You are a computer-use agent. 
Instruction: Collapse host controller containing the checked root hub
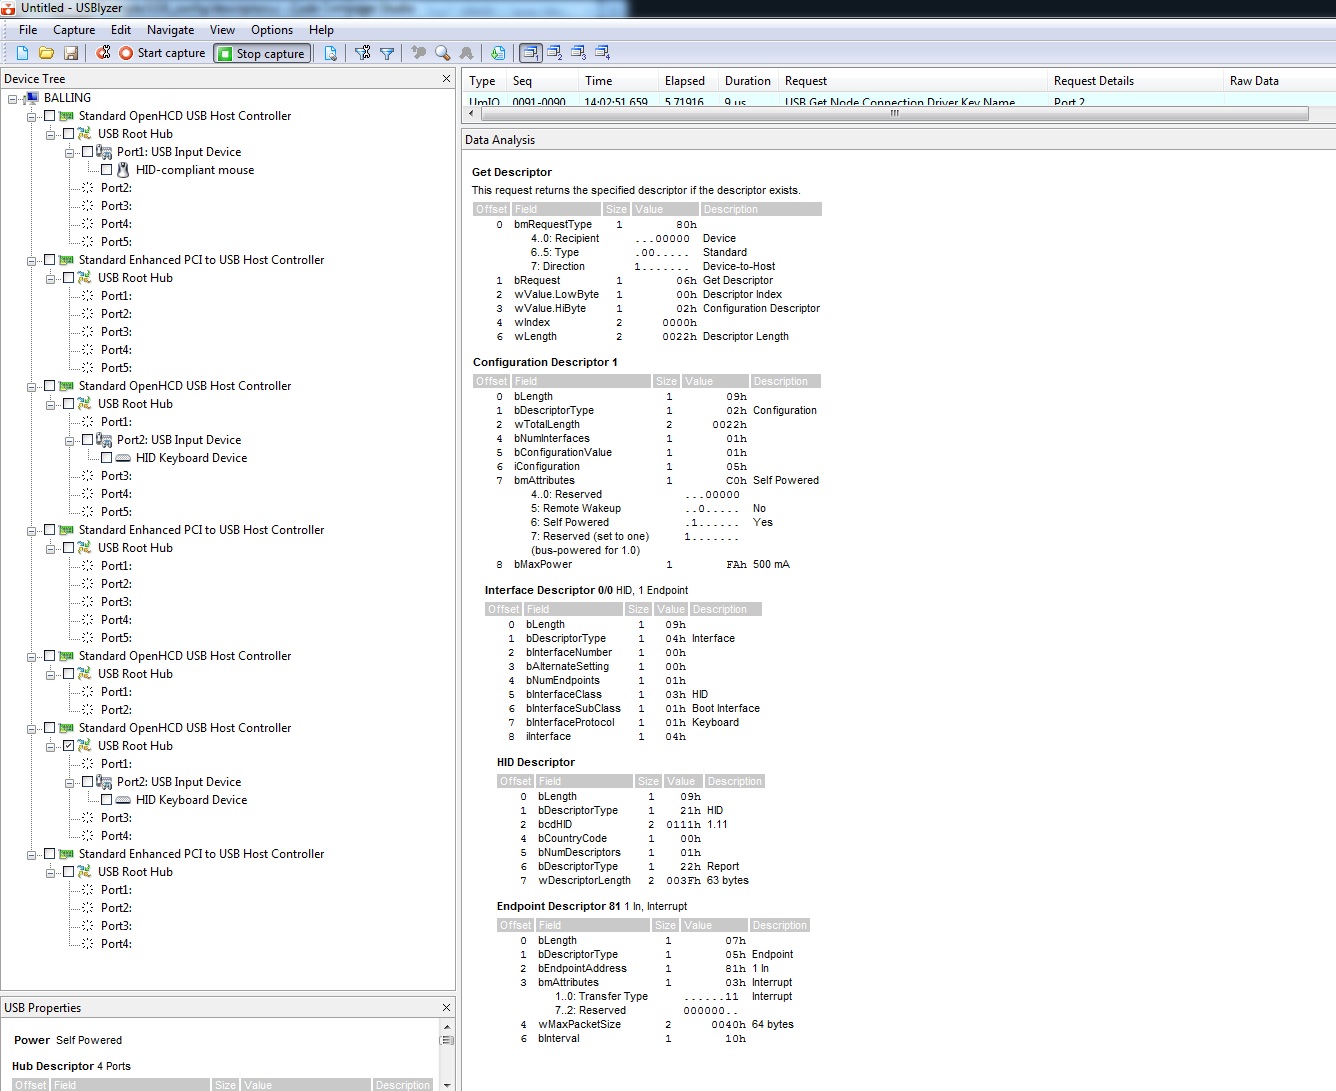click(x=32, y=728)
